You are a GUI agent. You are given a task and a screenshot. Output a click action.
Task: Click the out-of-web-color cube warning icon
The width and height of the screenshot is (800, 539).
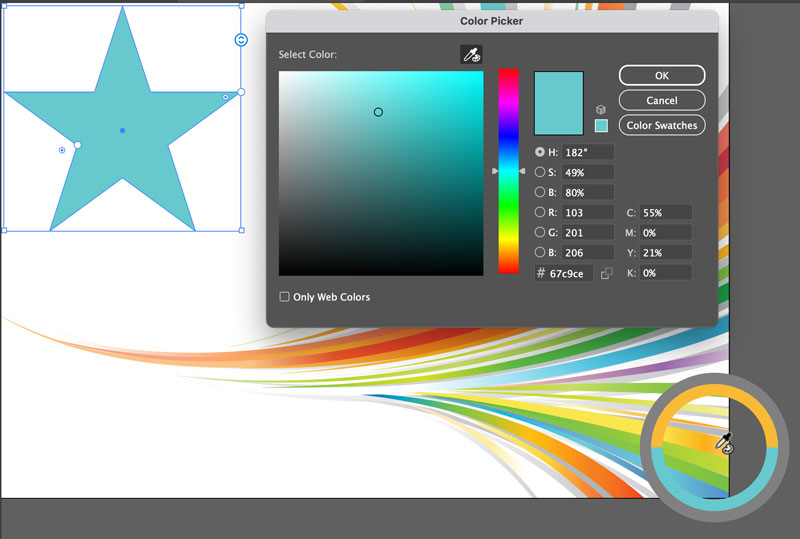pyautogui.click(x=600, y=109)
